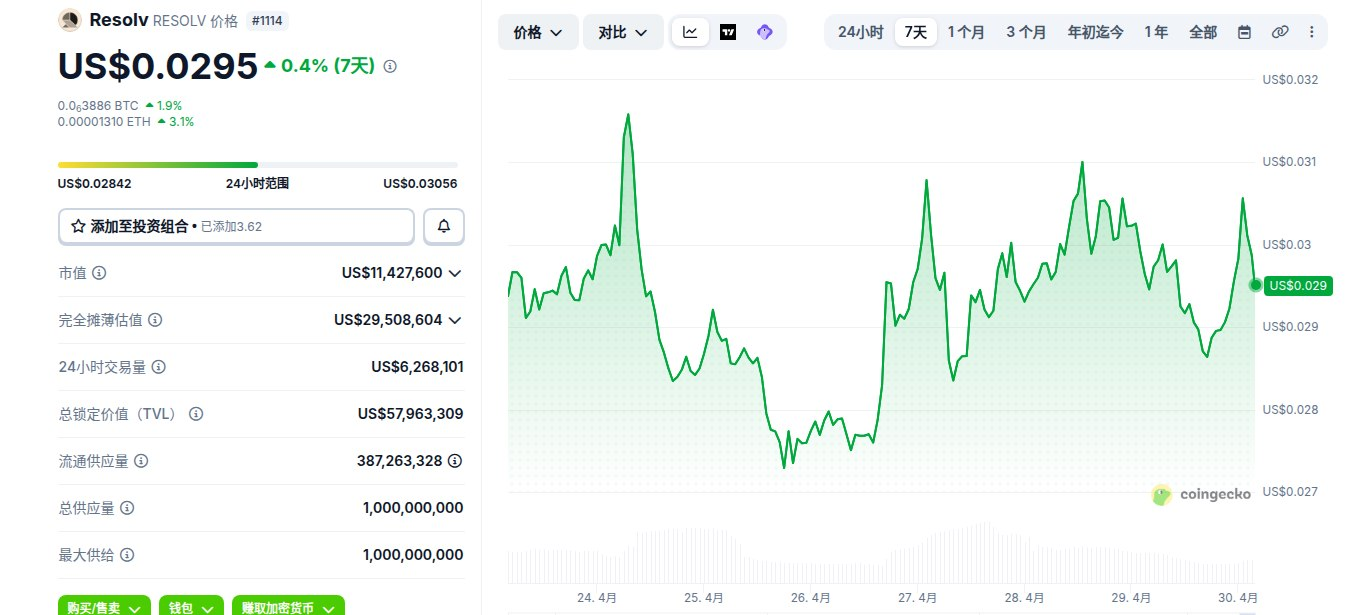Open the 钱包 dropdown
The image size is (1360, 615).
coord(191,607)
